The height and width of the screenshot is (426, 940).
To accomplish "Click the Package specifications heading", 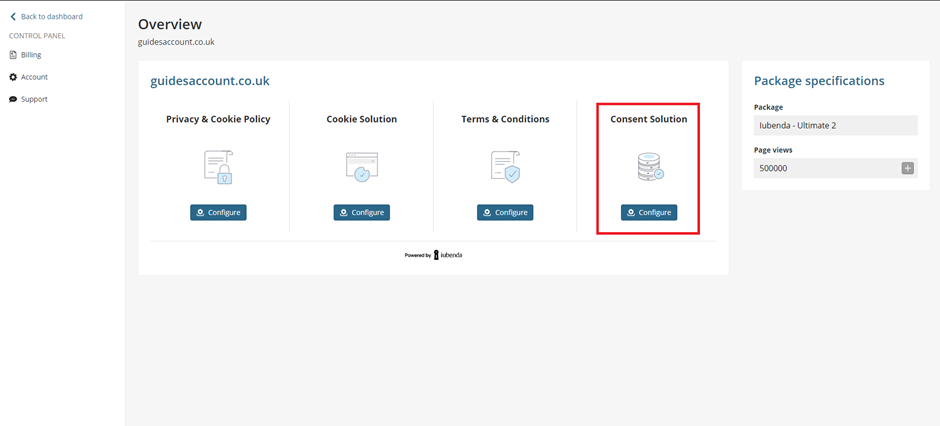I will pos(819,81).
